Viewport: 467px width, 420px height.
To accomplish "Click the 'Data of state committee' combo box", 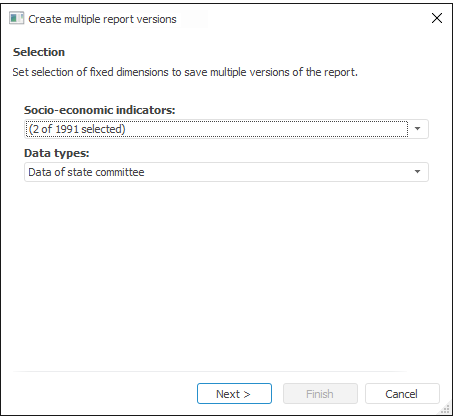I will (x=226, y=172).
